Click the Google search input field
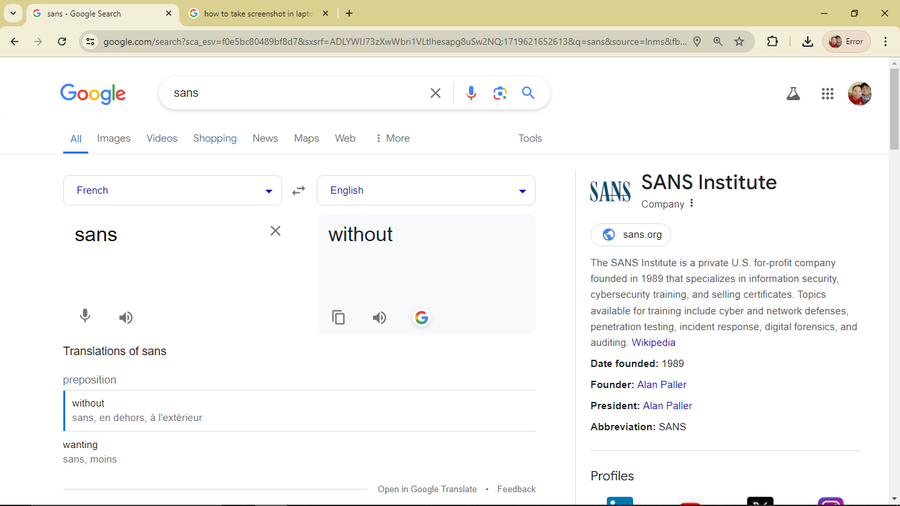The image size is (900, 506). 296,93
